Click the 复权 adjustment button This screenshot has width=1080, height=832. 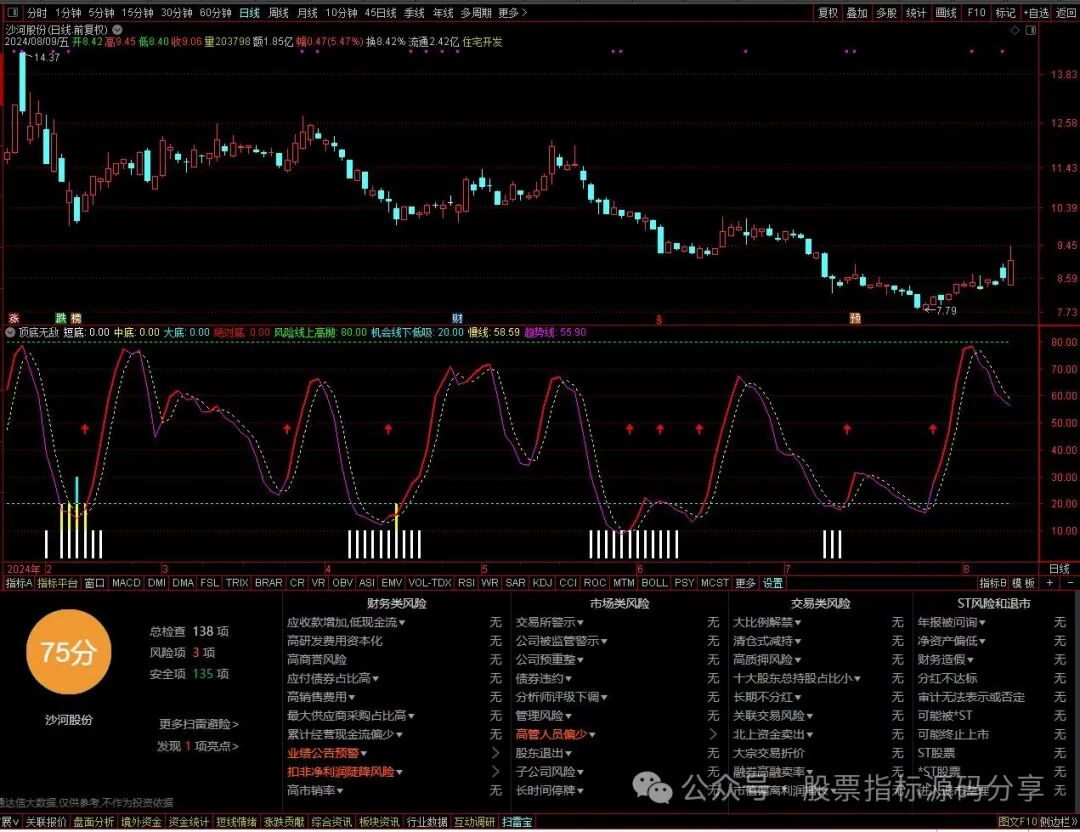click(x=828, y=12)
